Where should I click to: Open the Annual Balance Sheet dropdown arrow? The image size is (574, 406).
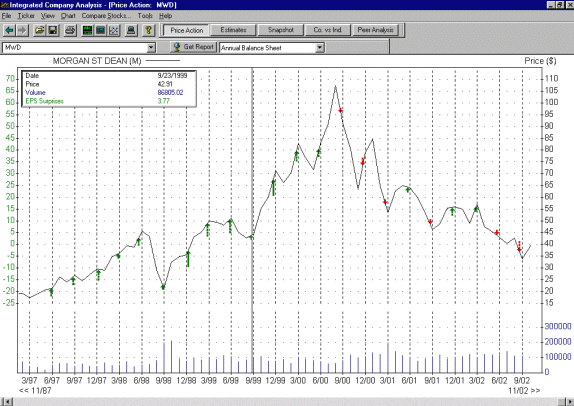(x=320, y=48)
